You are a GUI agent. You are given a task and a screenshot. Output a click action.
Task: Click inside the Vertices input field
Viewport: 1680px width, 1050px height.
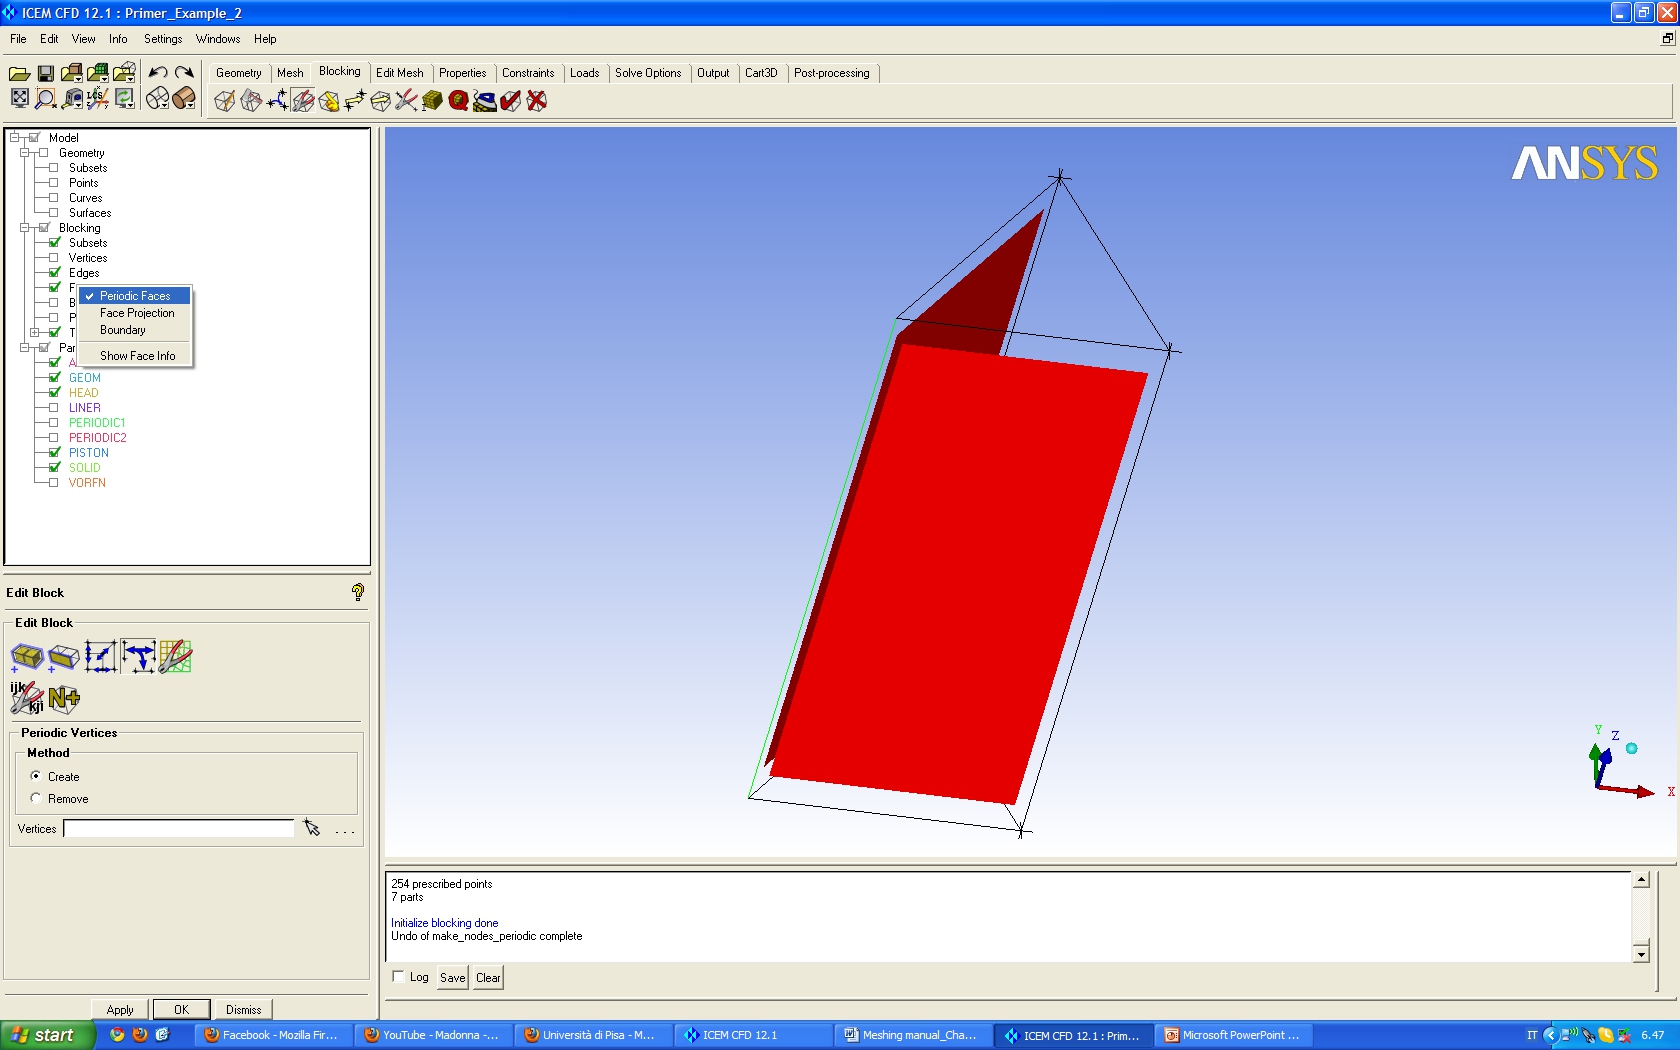coord(179,828)
